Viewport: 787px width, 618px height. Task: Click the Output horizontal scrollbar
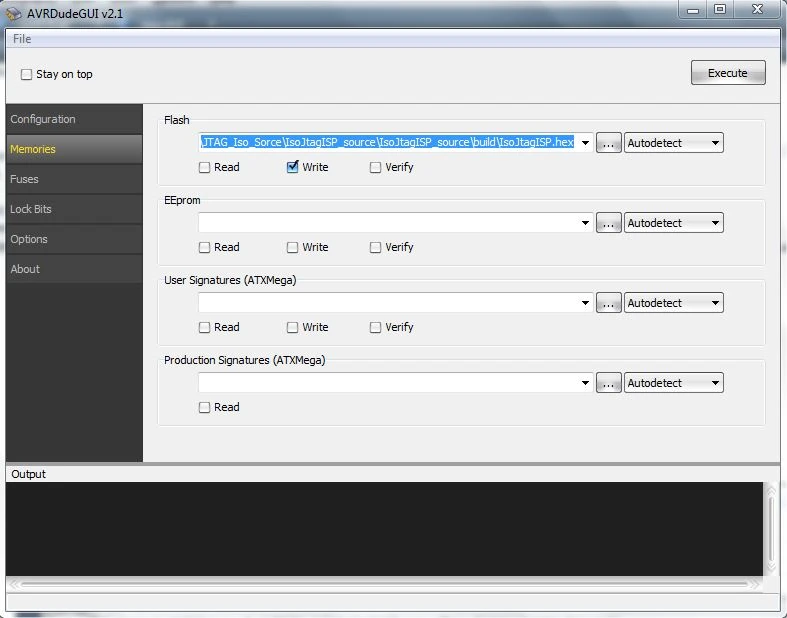384,584
